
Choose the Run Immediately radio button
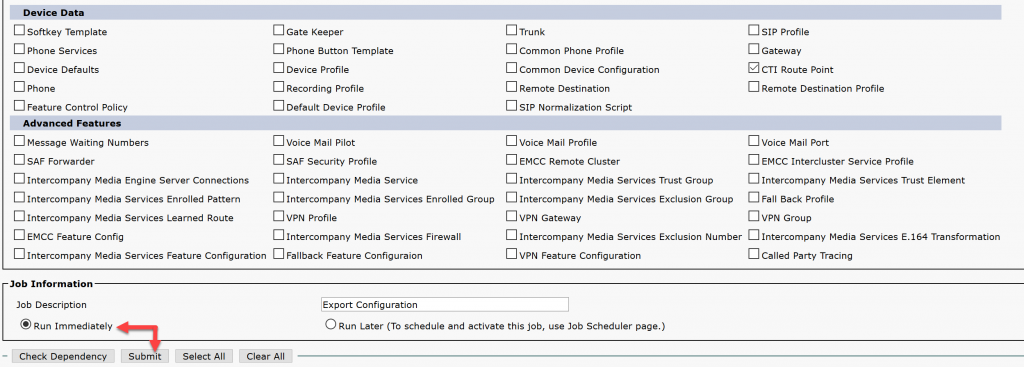pos(25,325)
